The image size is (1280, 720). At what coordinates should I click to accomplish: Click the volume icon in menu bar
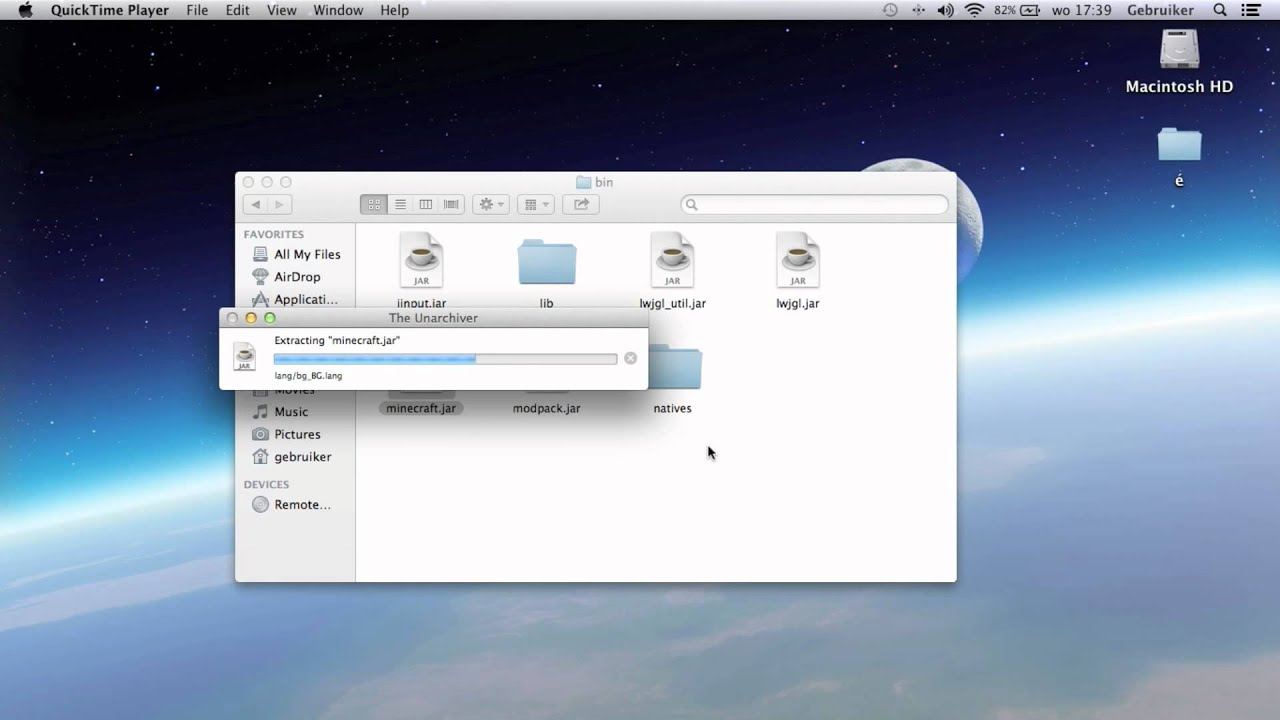point(945,10)
